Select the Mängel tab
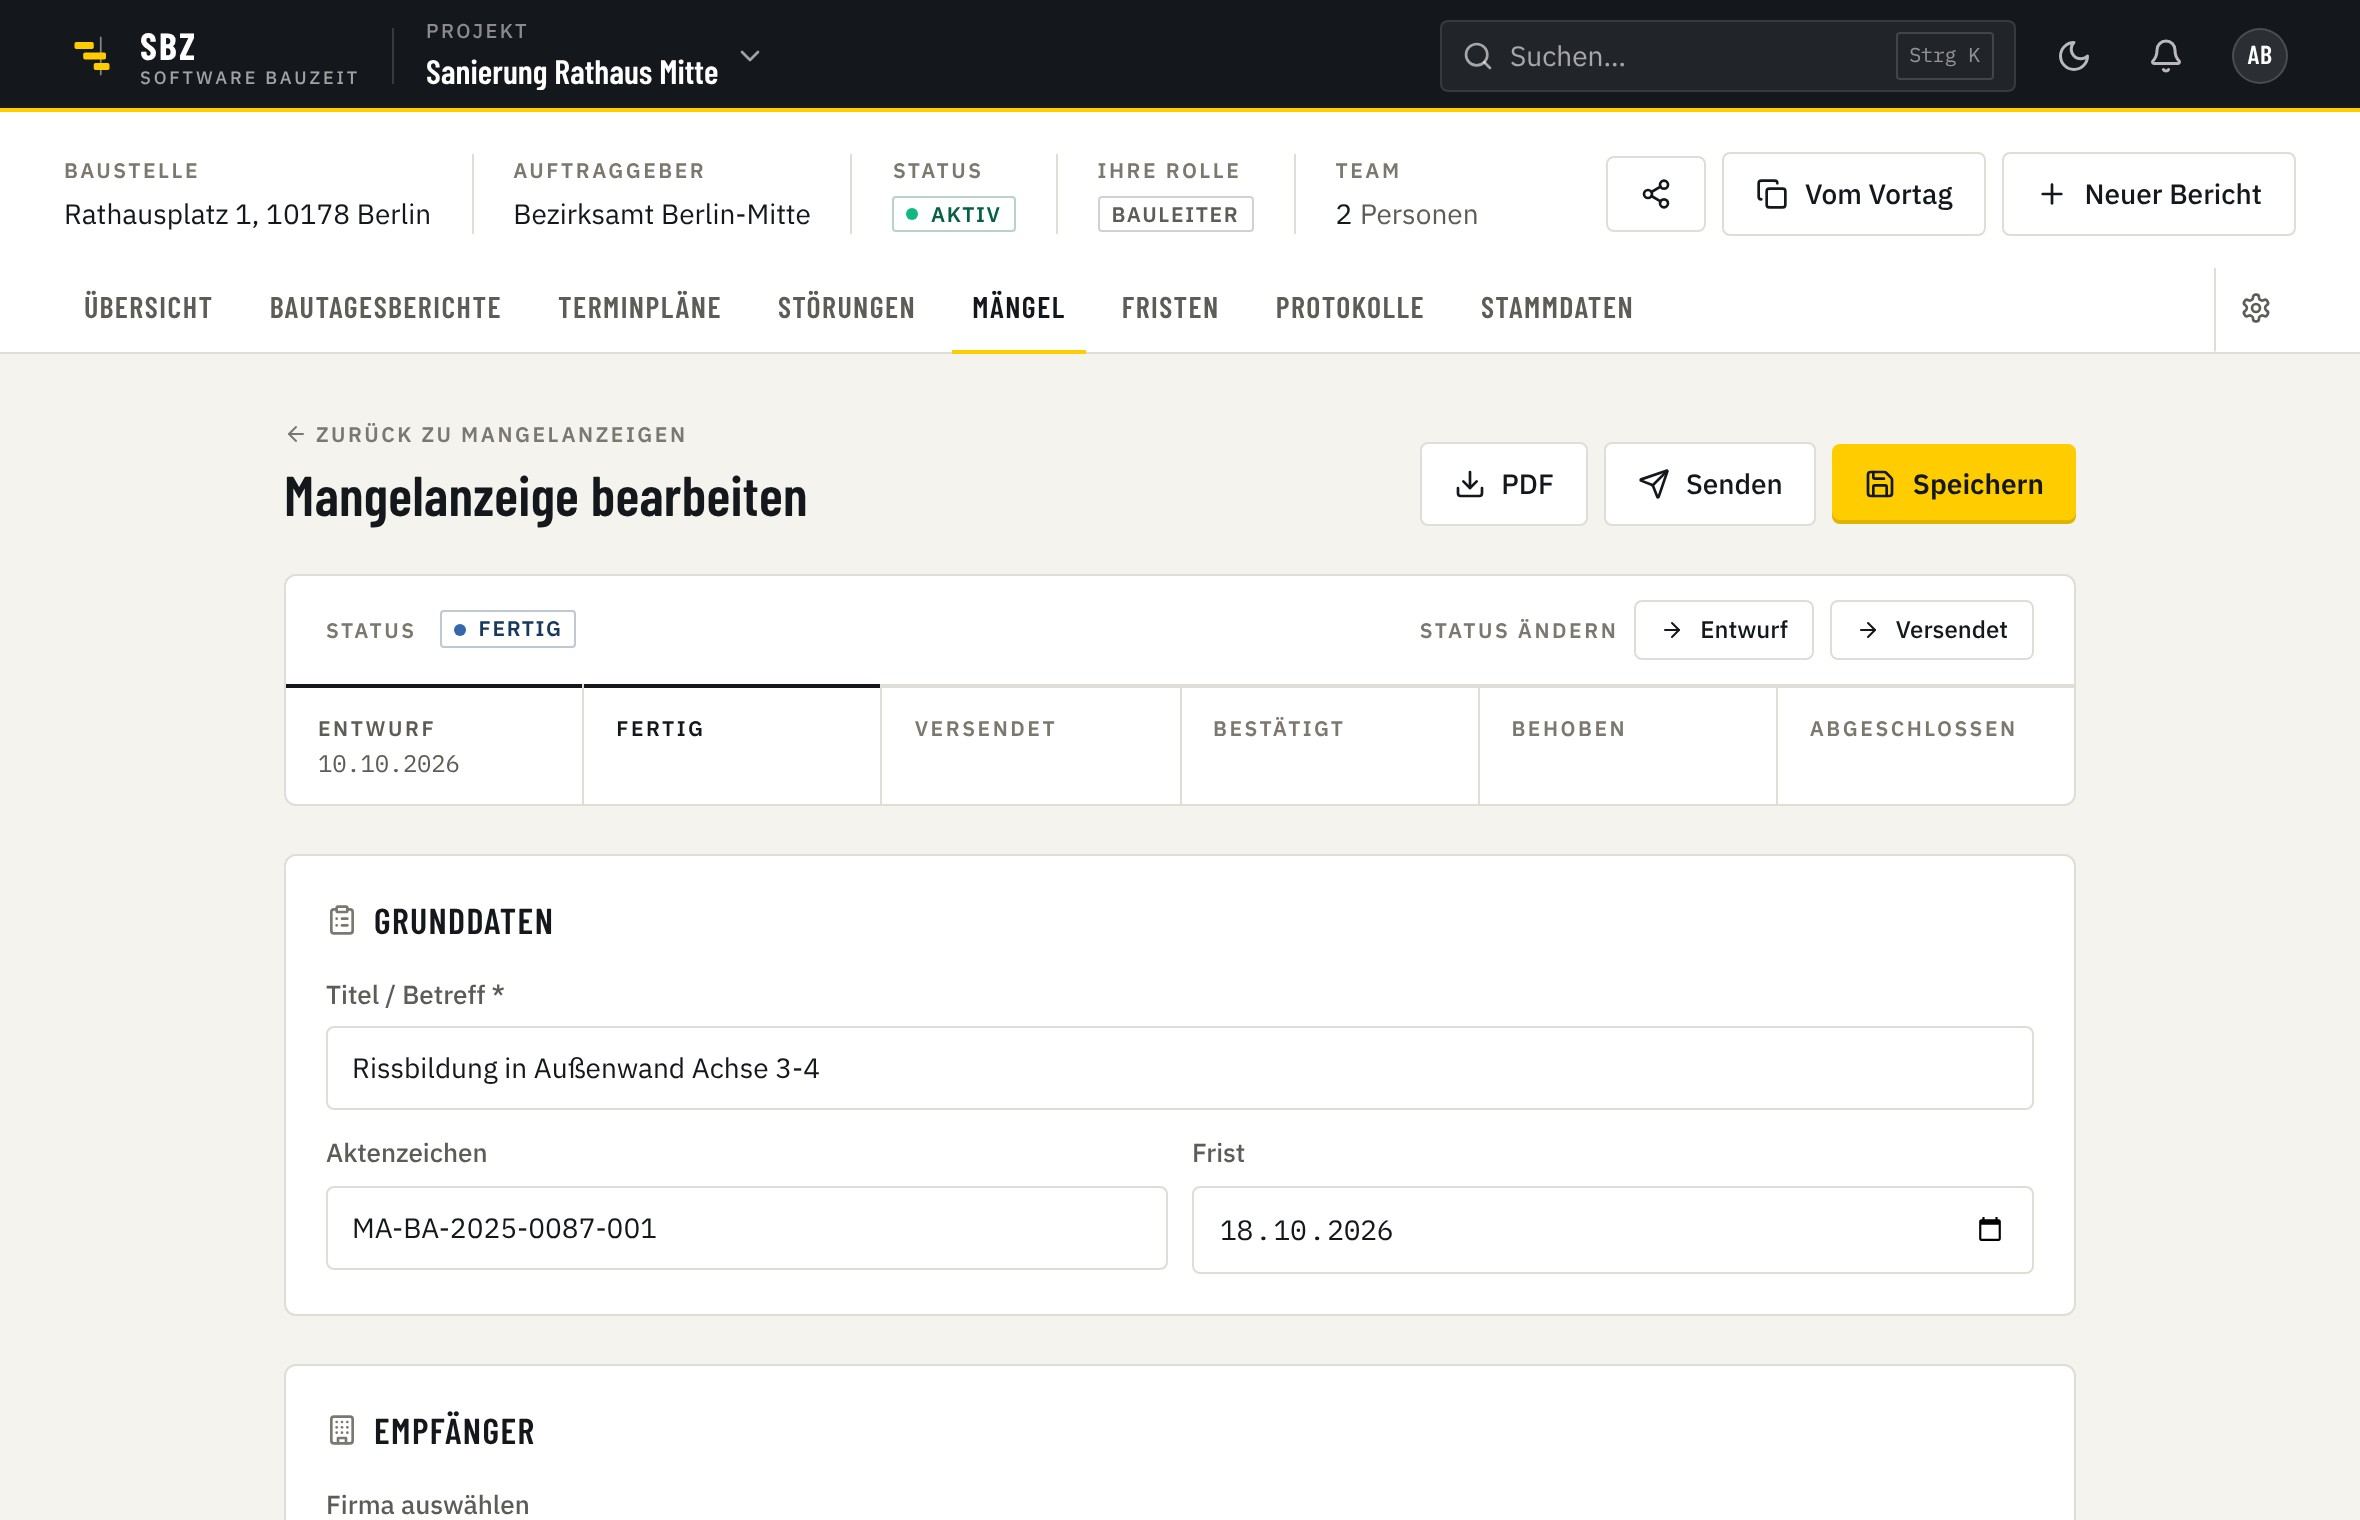Viewport: 2360px width, 1520px height. [1018, 308]
